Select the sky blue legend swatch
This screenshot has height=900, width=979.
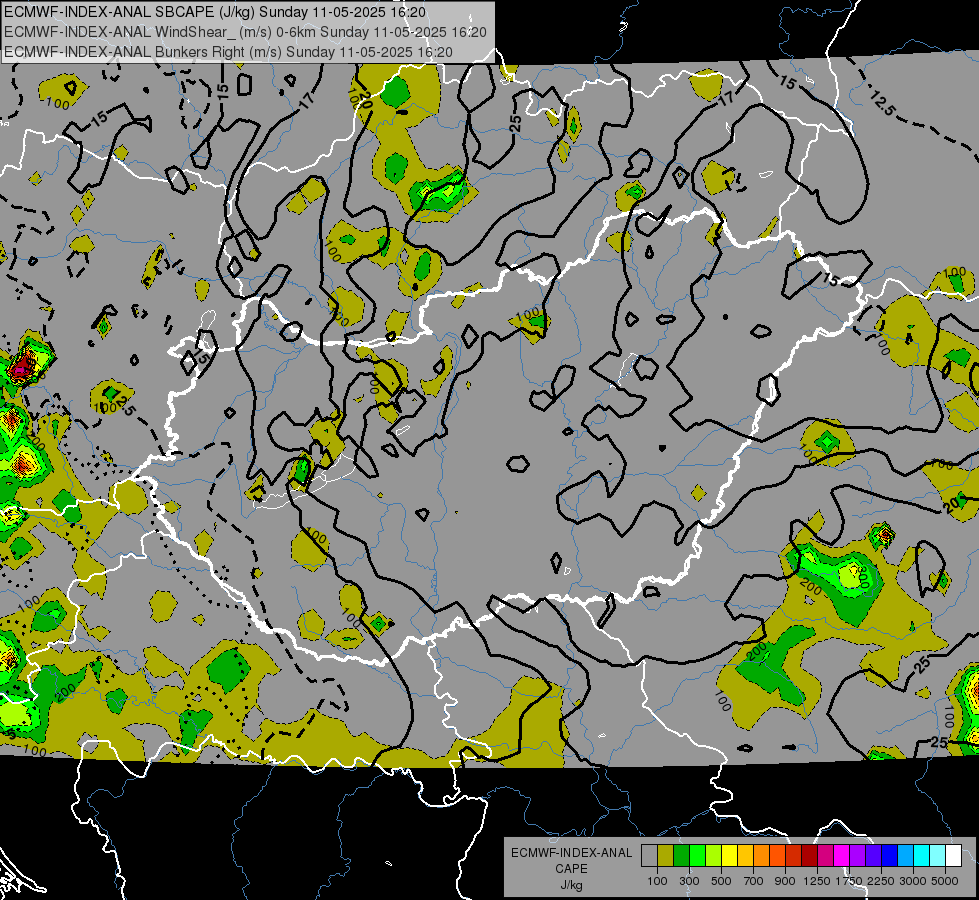pyautogui.click(x=905, y=856)
